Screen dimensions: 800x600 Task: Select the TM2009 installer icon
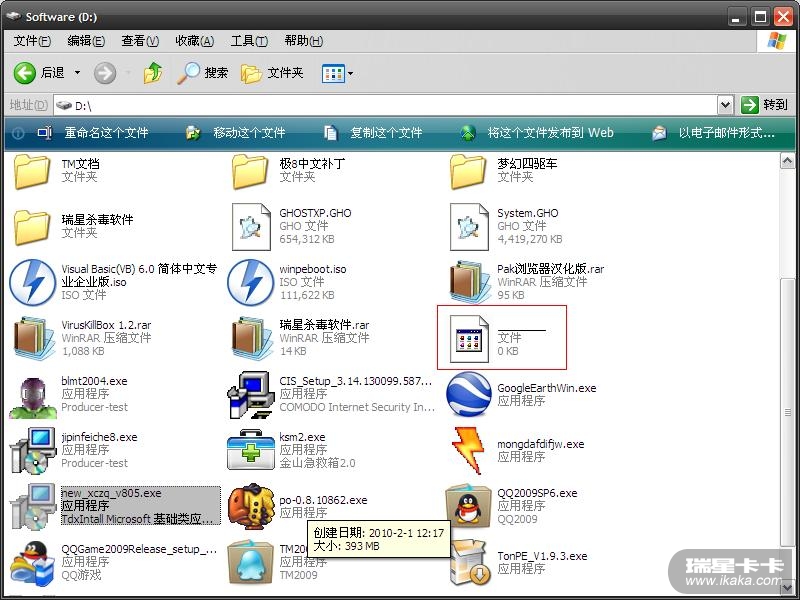[x=251, y=563]
